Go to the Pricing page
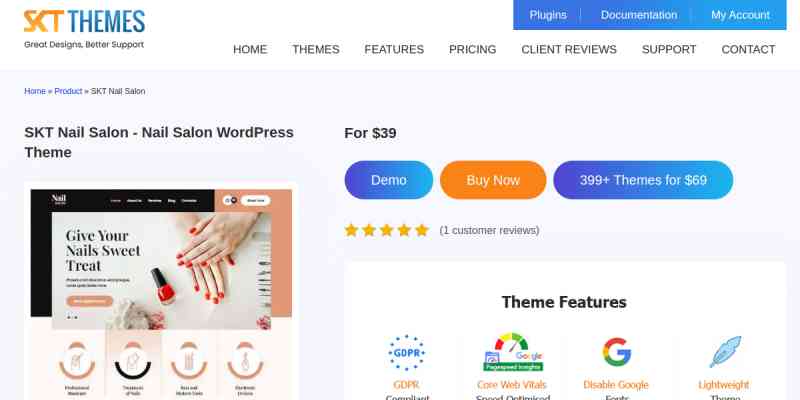The image size is (800, 400). 472,49
